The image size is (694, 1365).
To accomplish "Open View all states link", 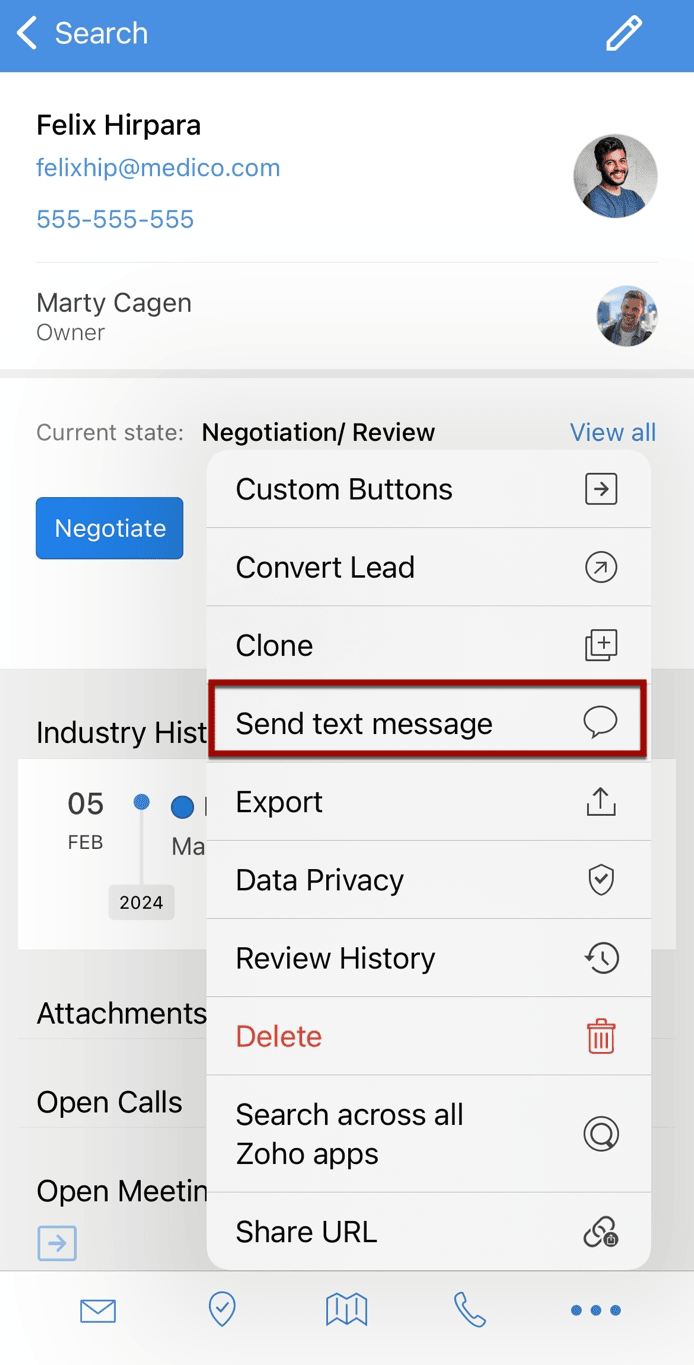I will pos(613,432).
